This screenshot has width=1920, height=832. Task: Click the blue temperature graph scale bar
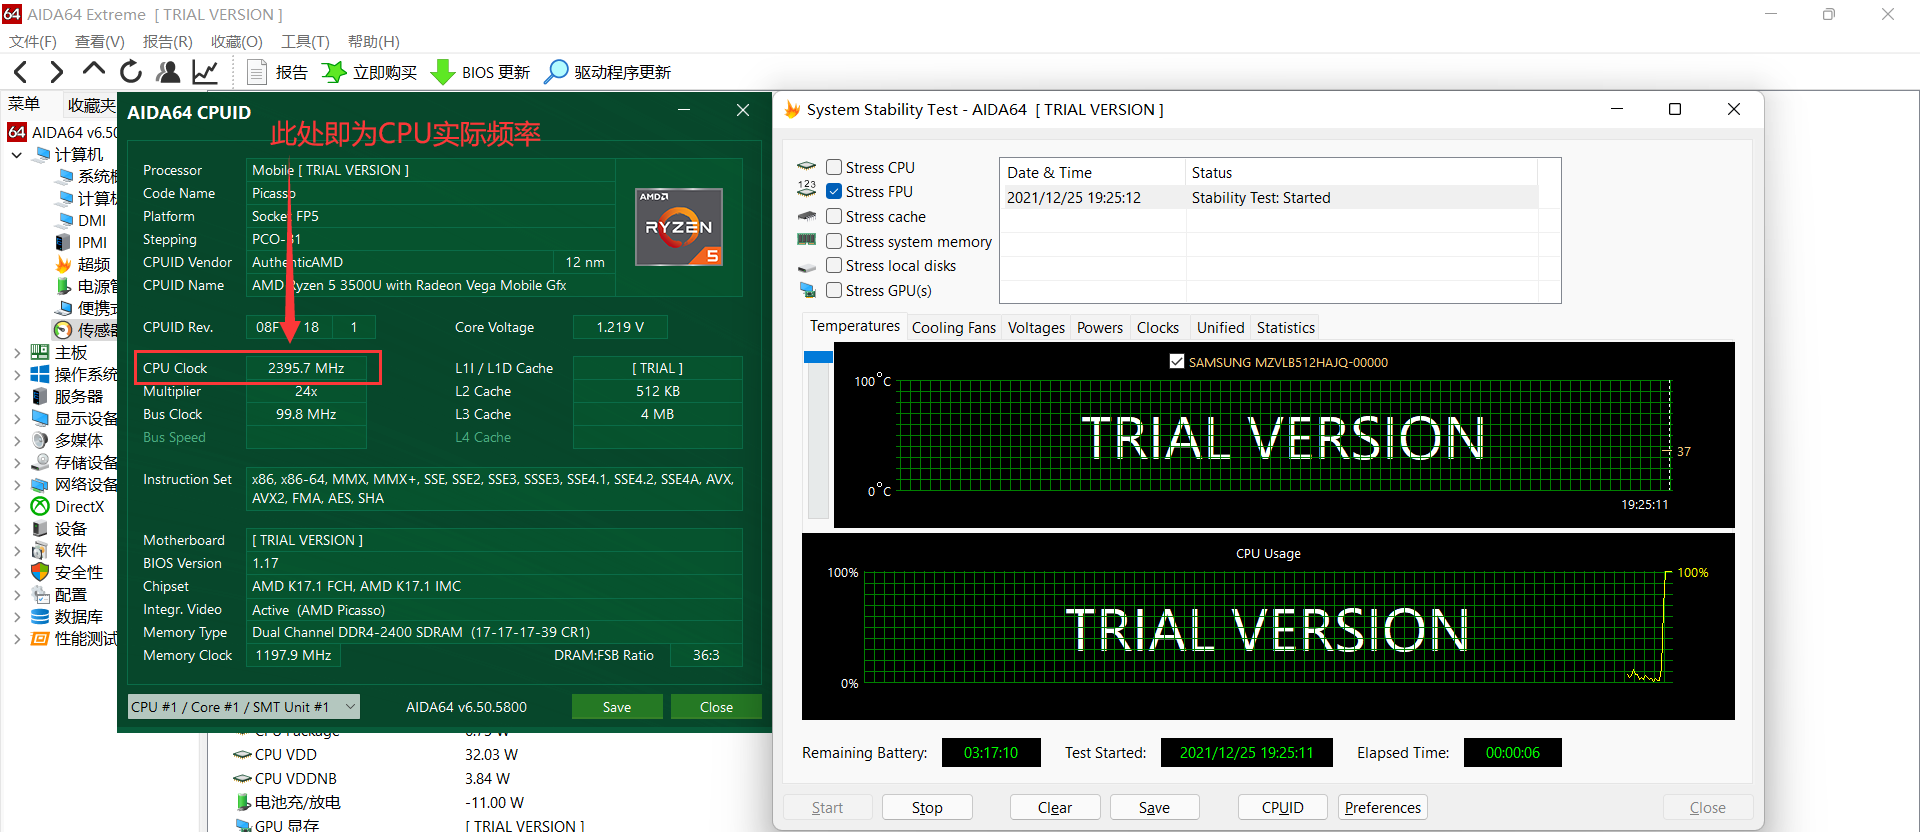818,357
